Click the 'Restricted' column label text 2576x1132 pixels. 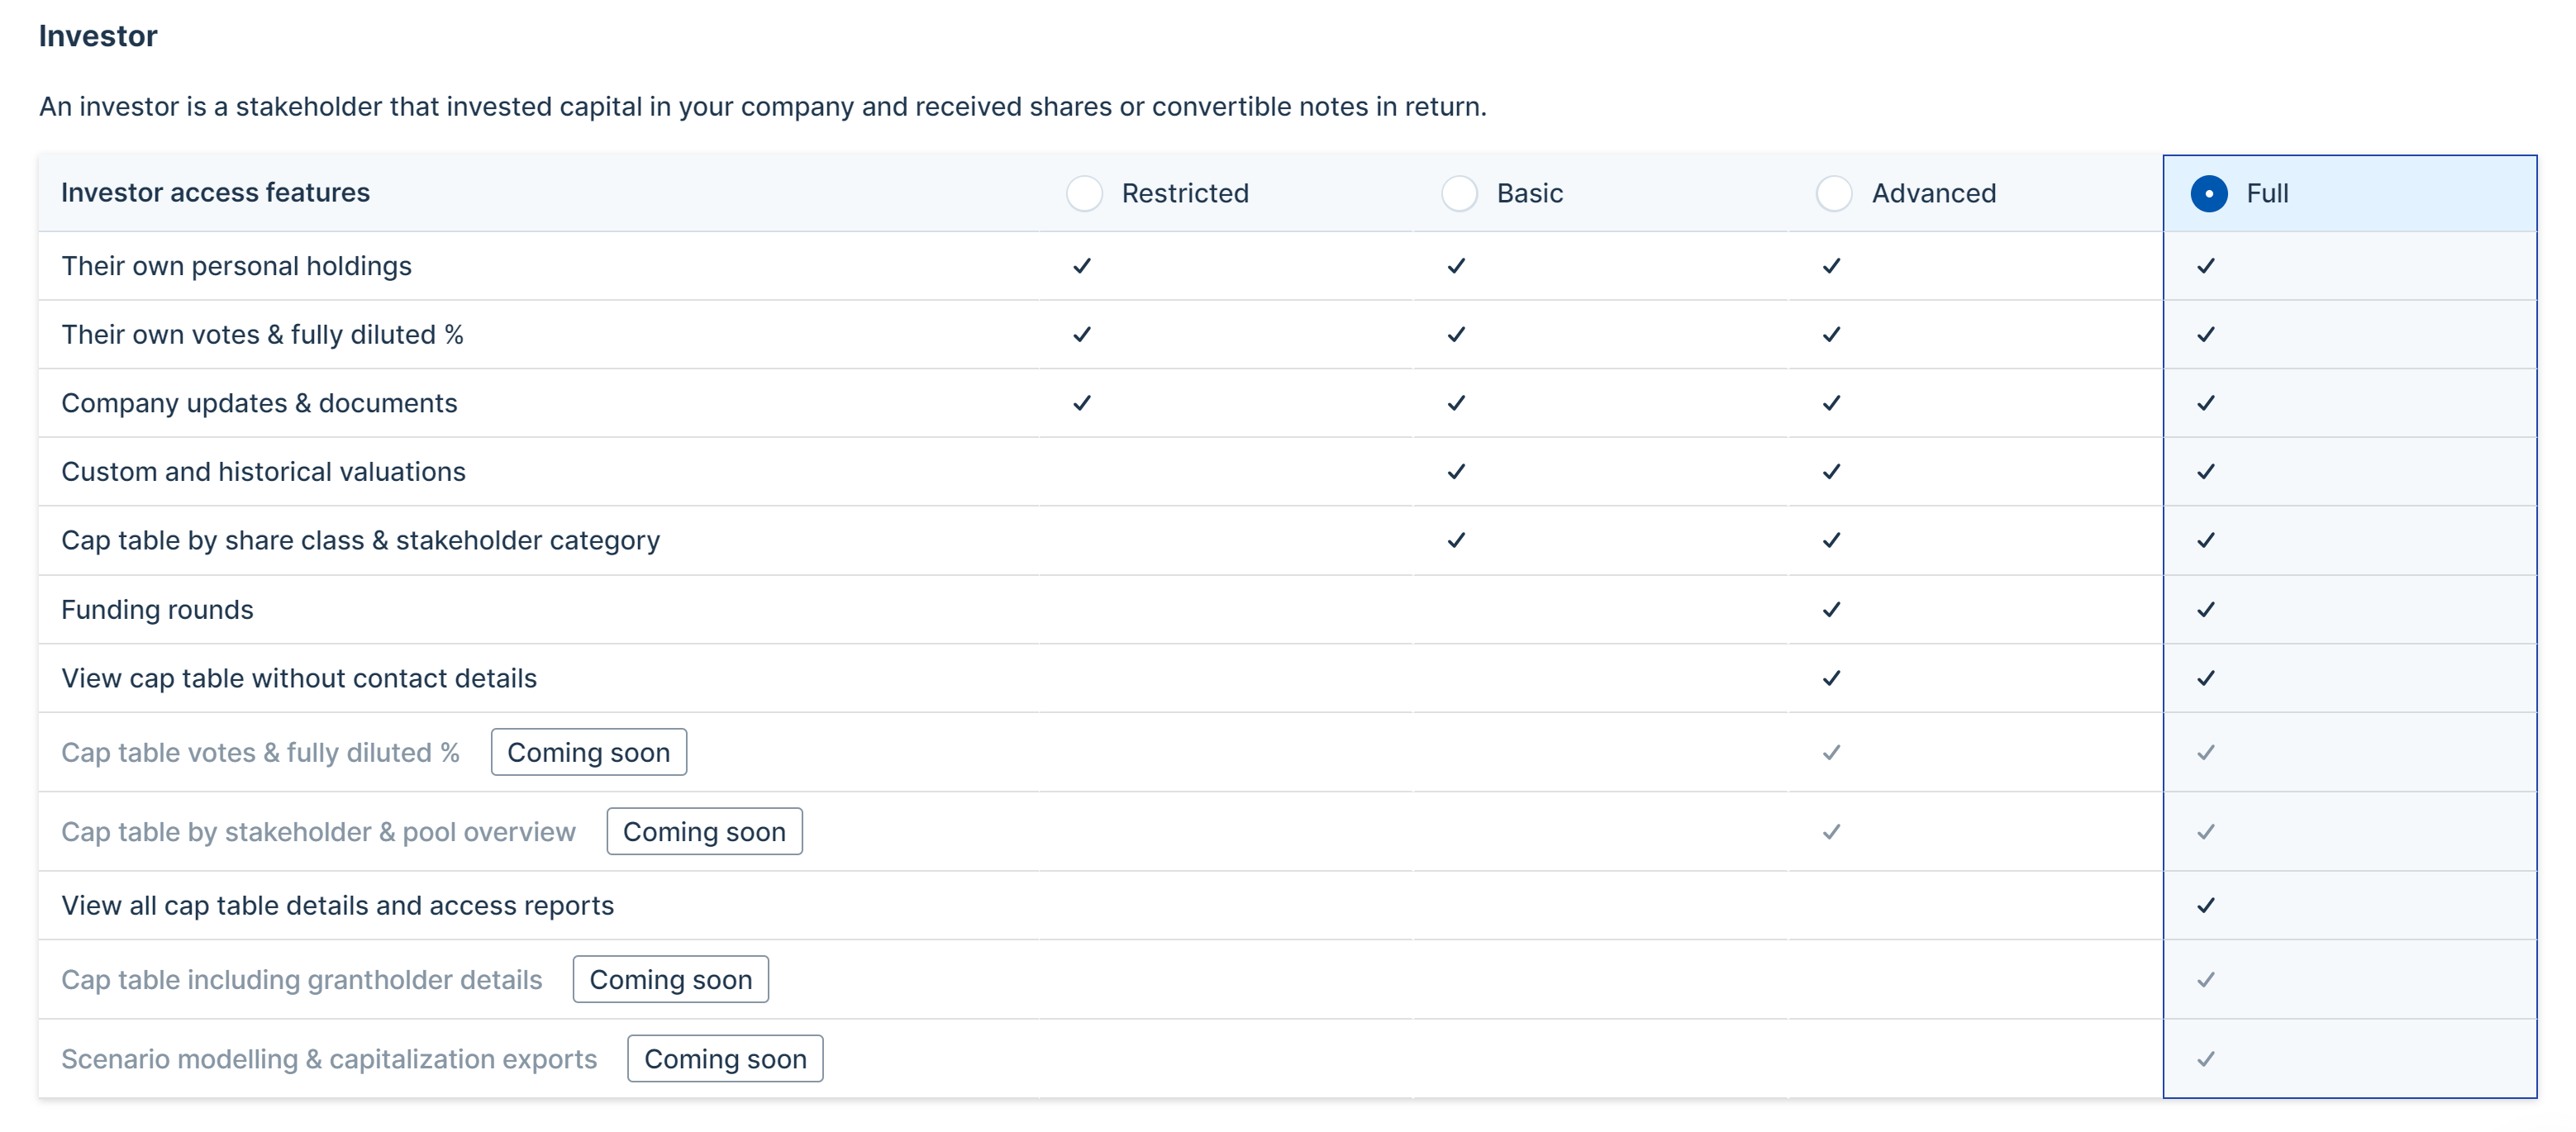point(1185,193)
